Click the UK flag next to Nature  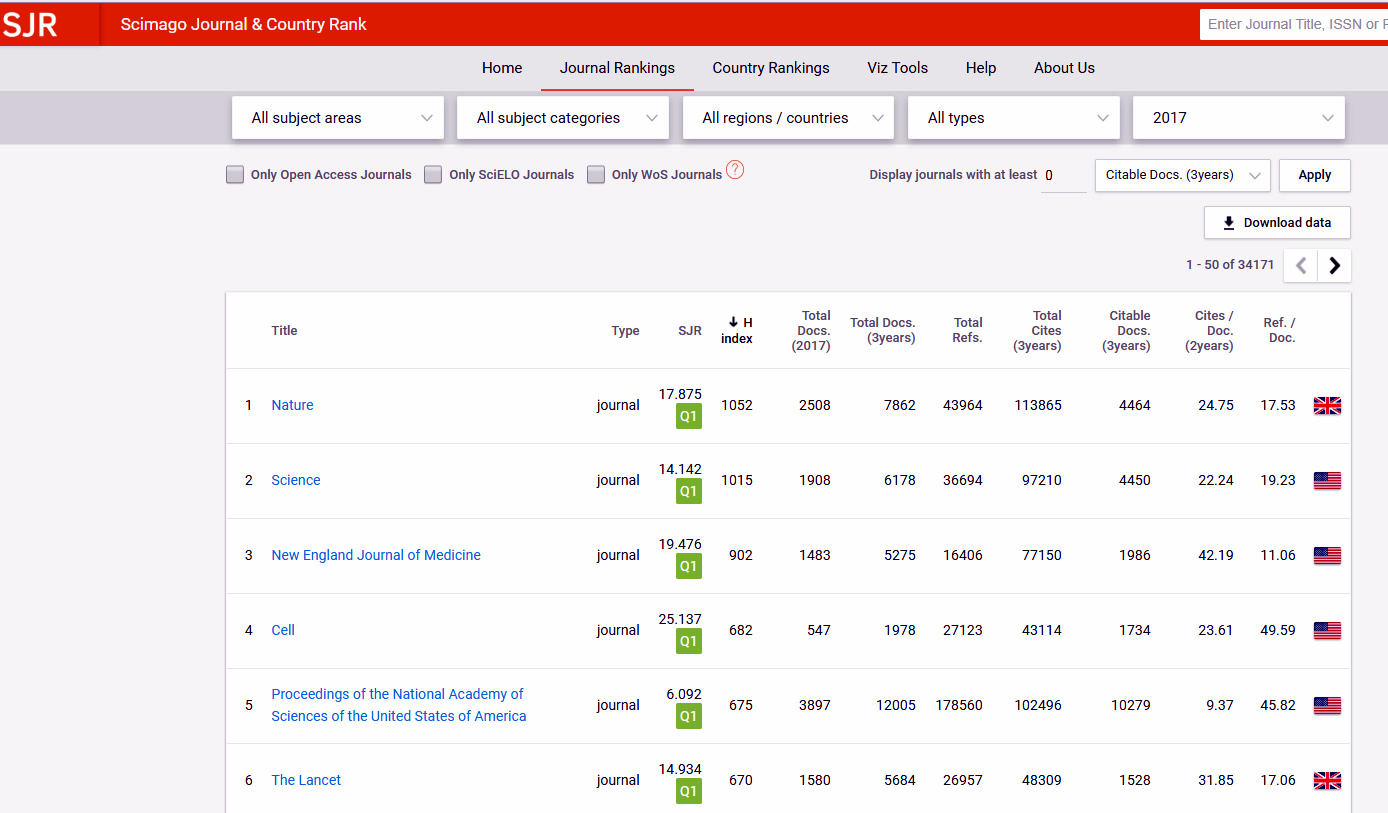[x=1327, y=405]
